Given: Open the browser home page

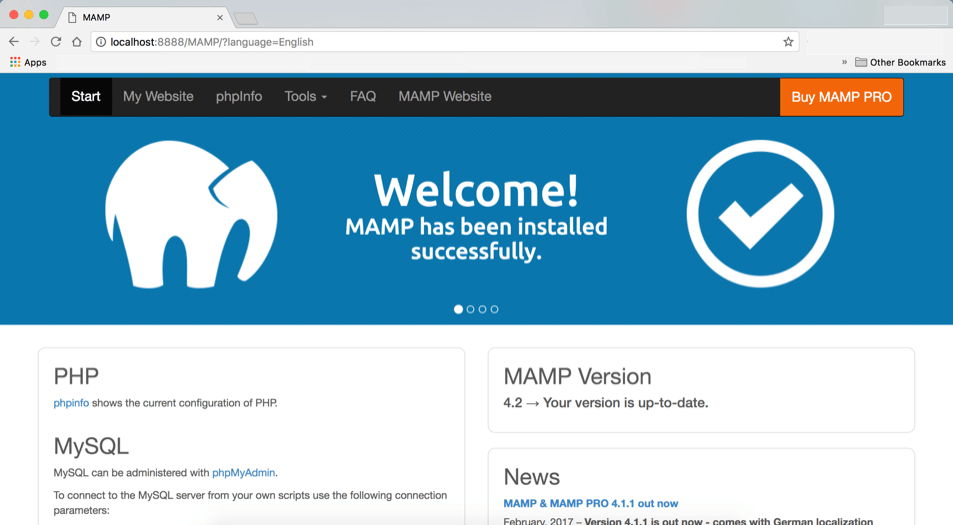Looking at the screenshot, I should [x=77, y=42].
